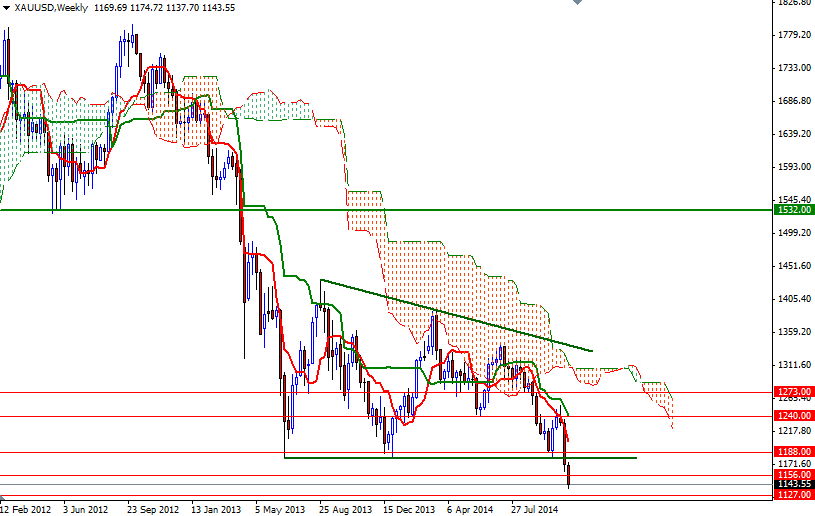Click the 5 May 2013 date label

(x=279, y=509)
